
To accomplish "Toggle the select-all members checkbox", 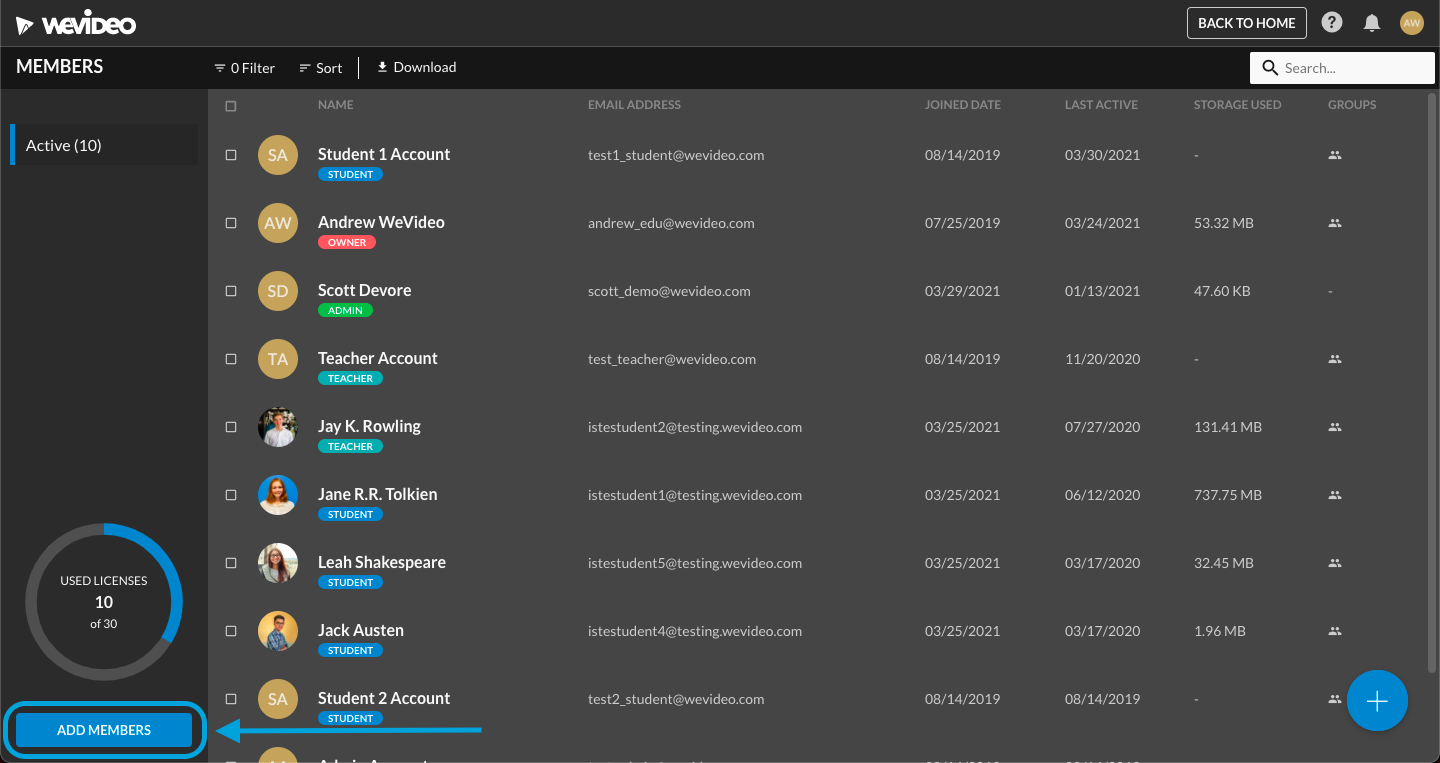I will (x=231, y=106).
